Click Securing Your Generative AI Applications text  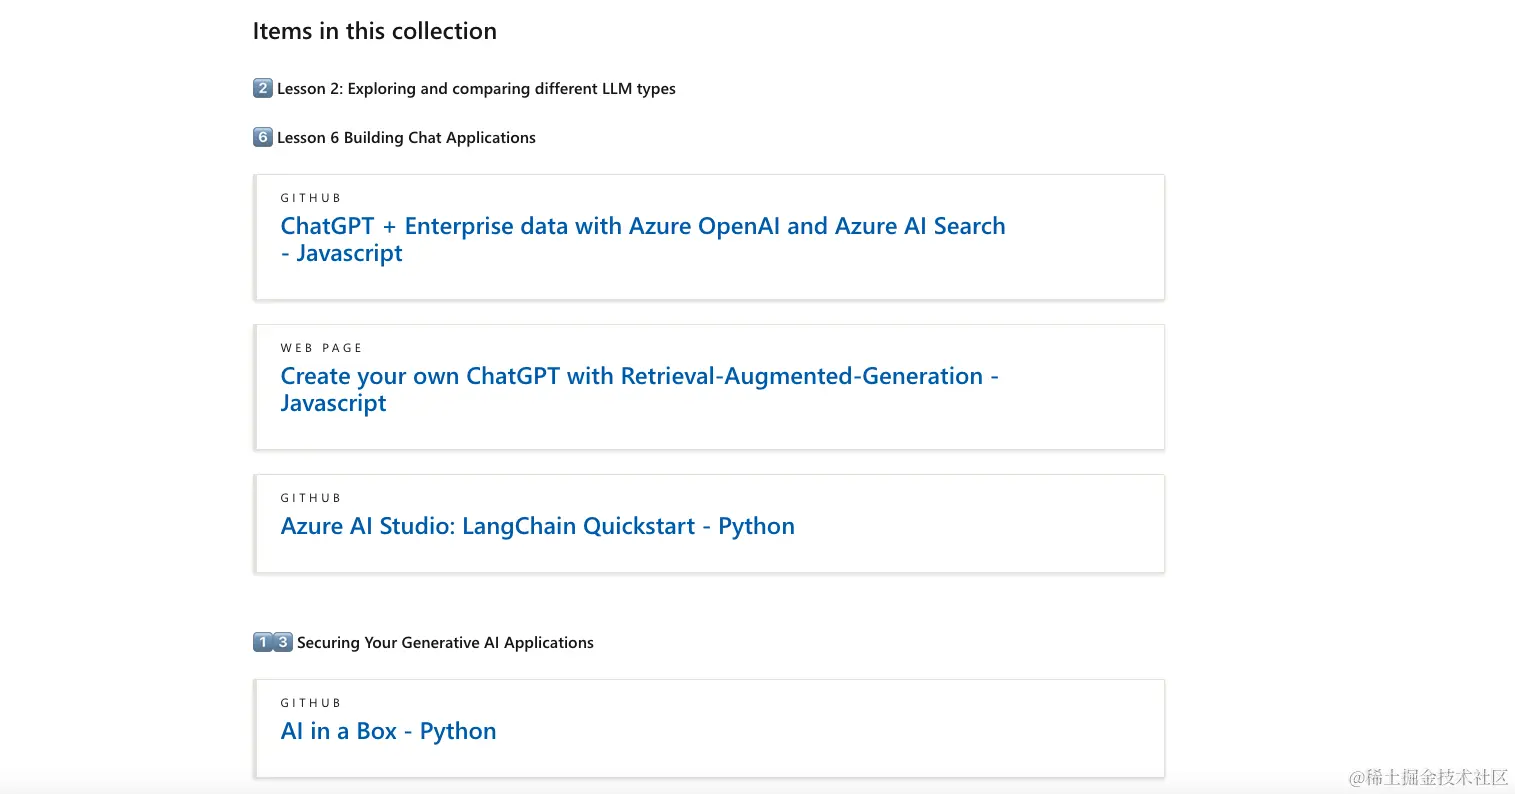[445, 642]
